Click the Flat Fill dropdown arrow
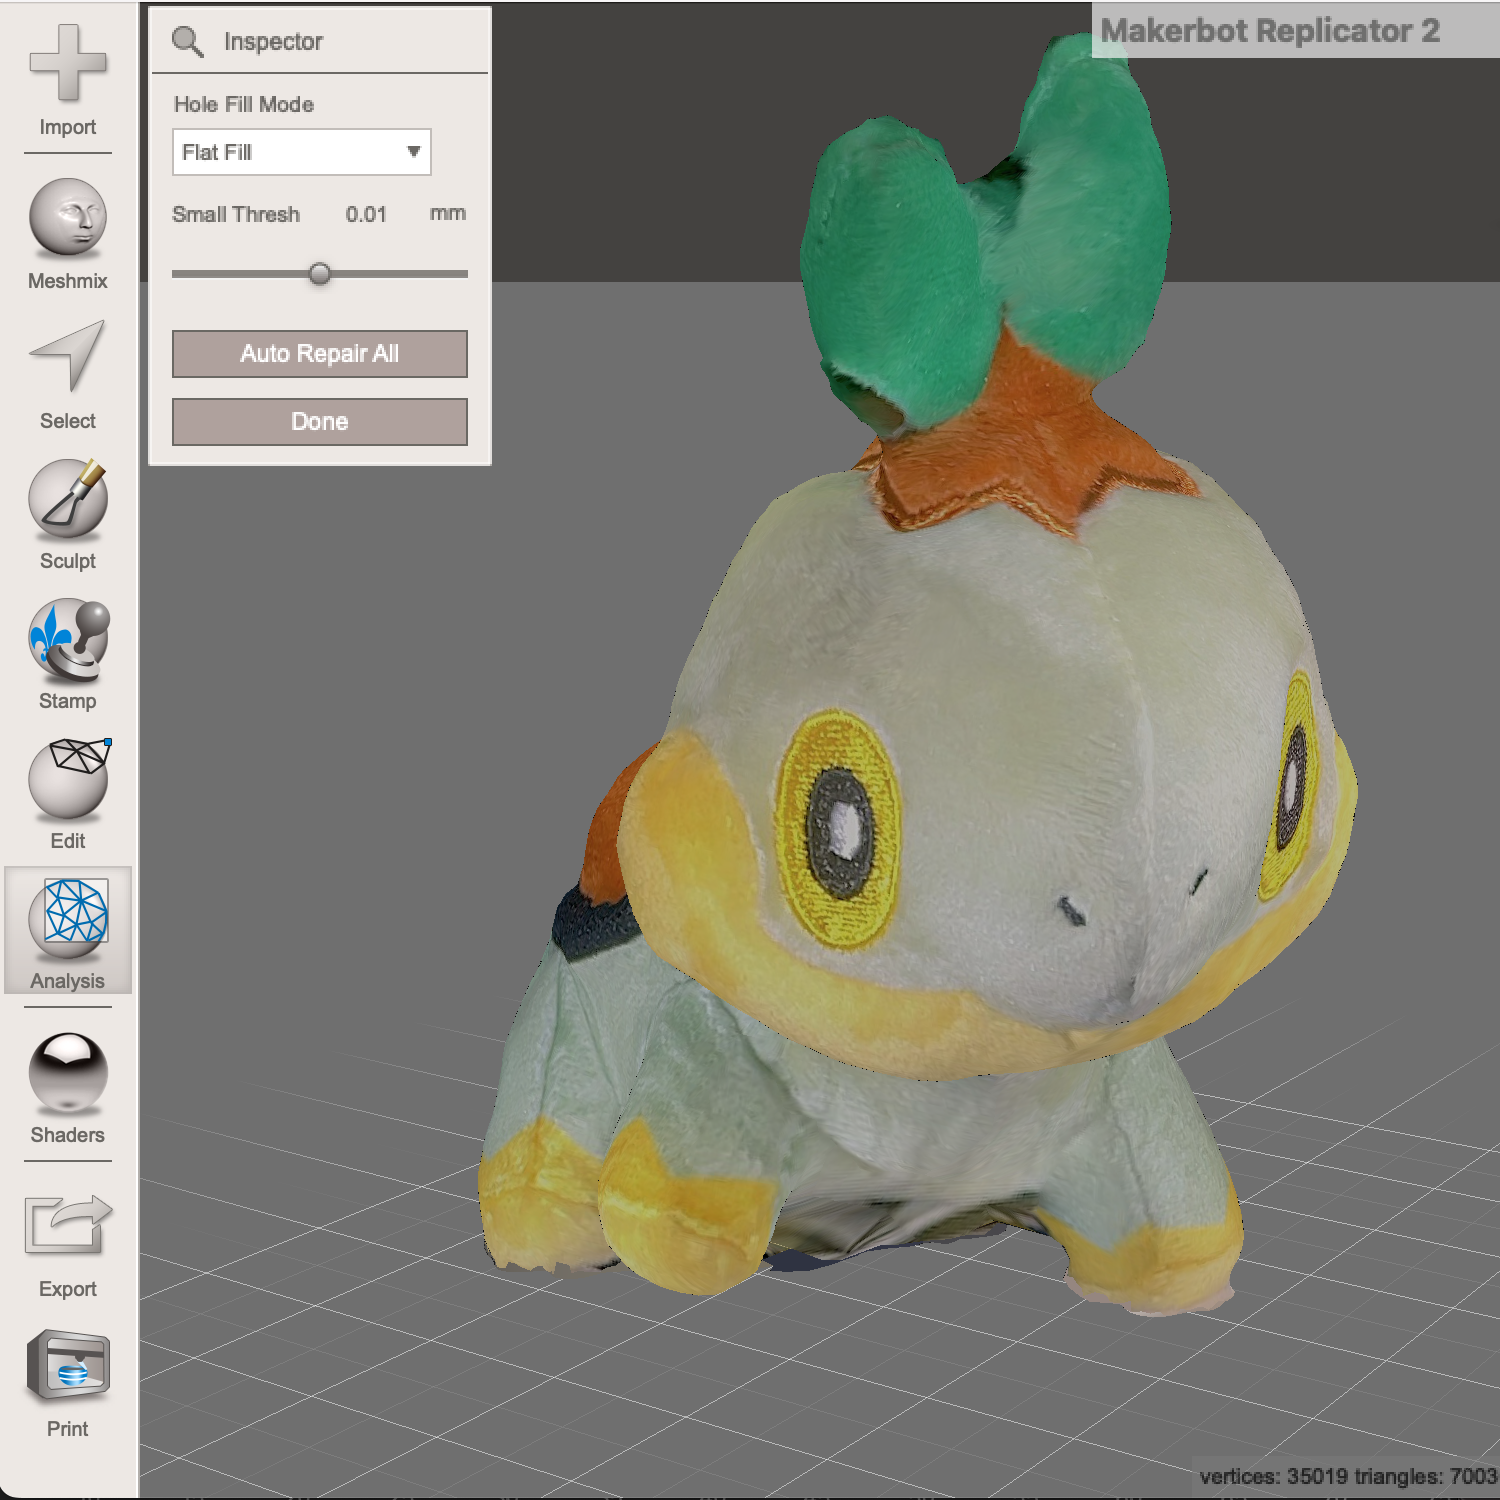1500x1500 pixels. [413, 152]
